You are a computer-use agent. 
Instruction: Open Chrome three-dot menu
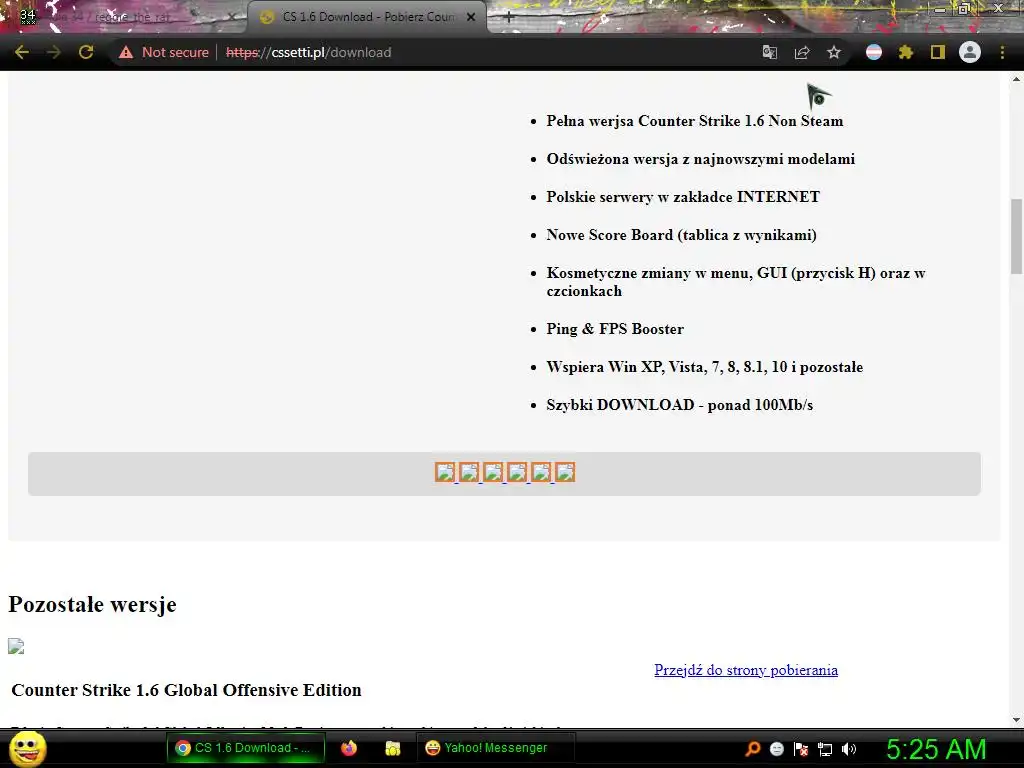click(x=1002, y=52)
